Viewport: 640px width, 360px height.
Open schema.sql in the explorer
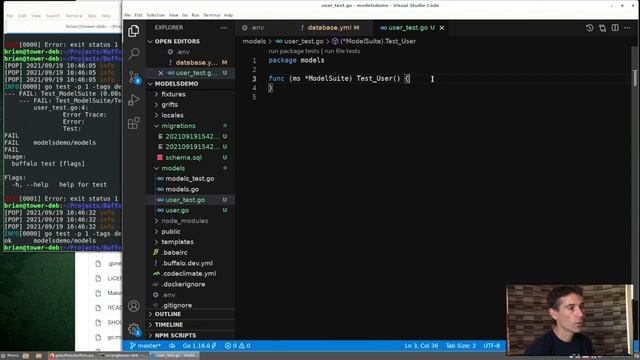coord(184,158)
